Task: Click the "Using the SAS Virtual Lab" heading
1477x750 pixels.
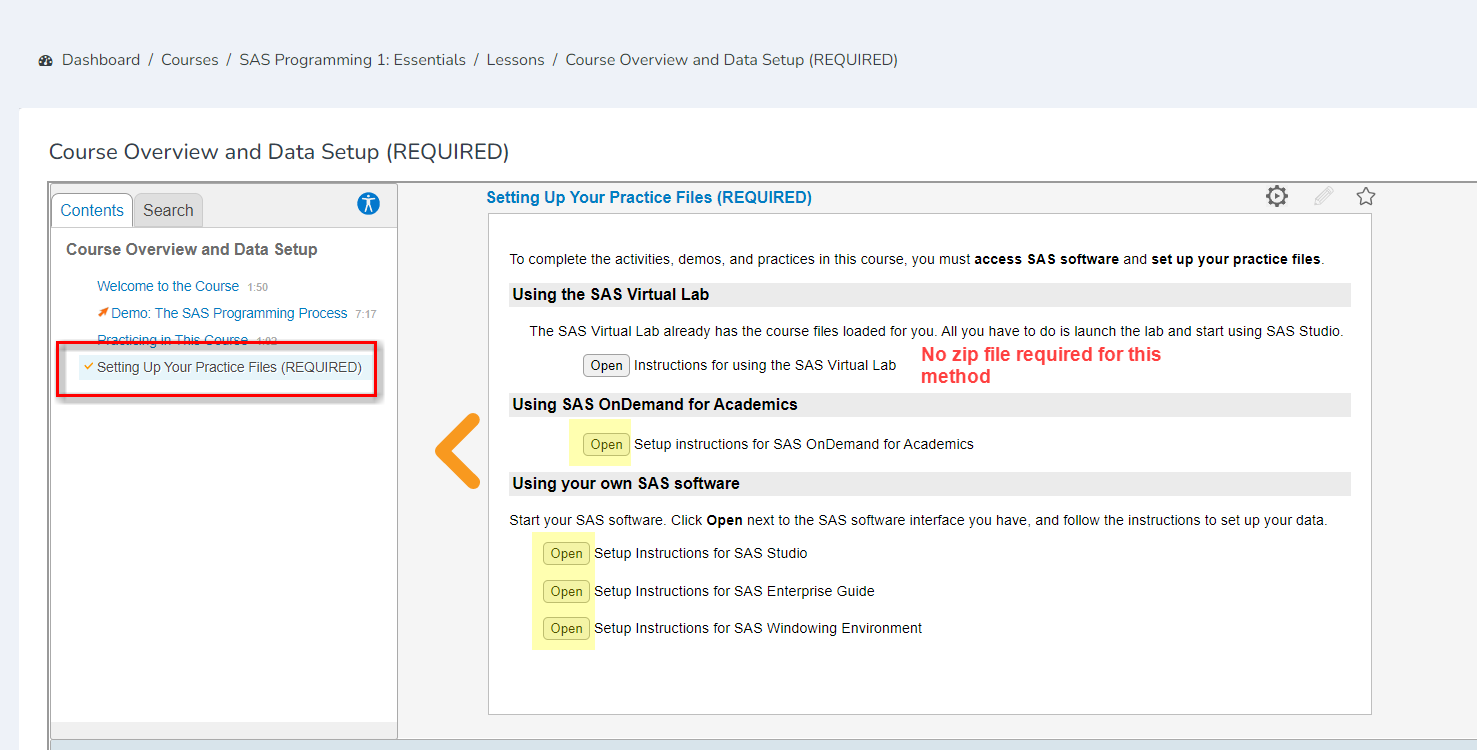Action: 611,295
